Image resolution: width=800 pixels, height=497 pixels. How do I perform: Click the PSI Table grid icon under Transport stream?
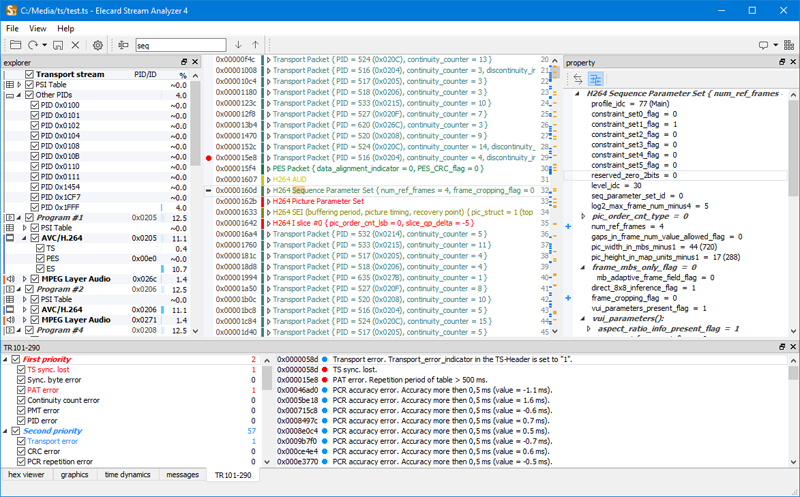(x=10, y=85)
